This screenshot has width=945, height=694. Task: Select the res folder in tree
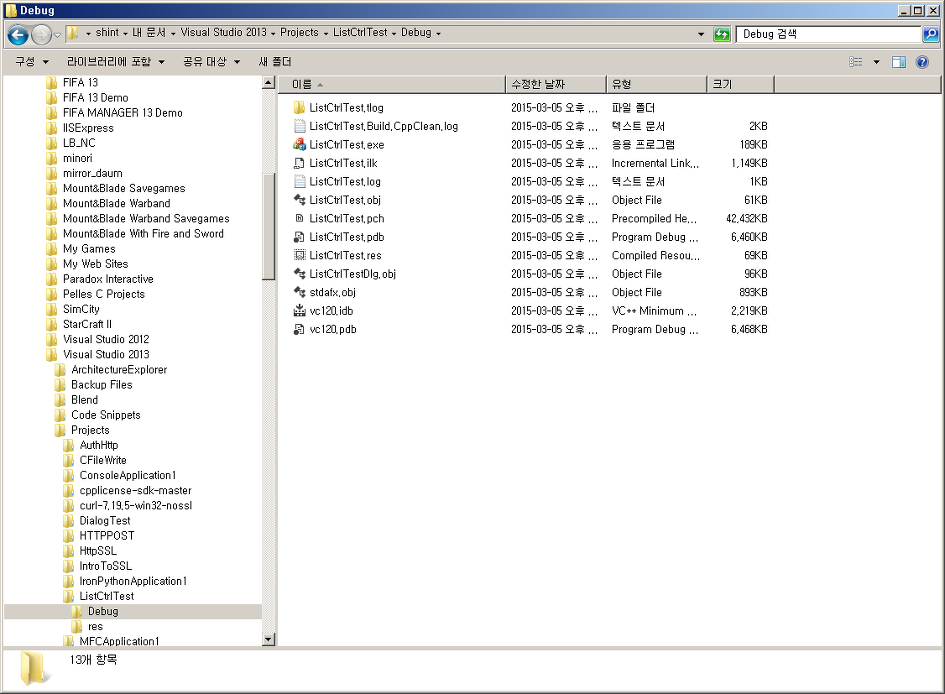click(95, 627)
